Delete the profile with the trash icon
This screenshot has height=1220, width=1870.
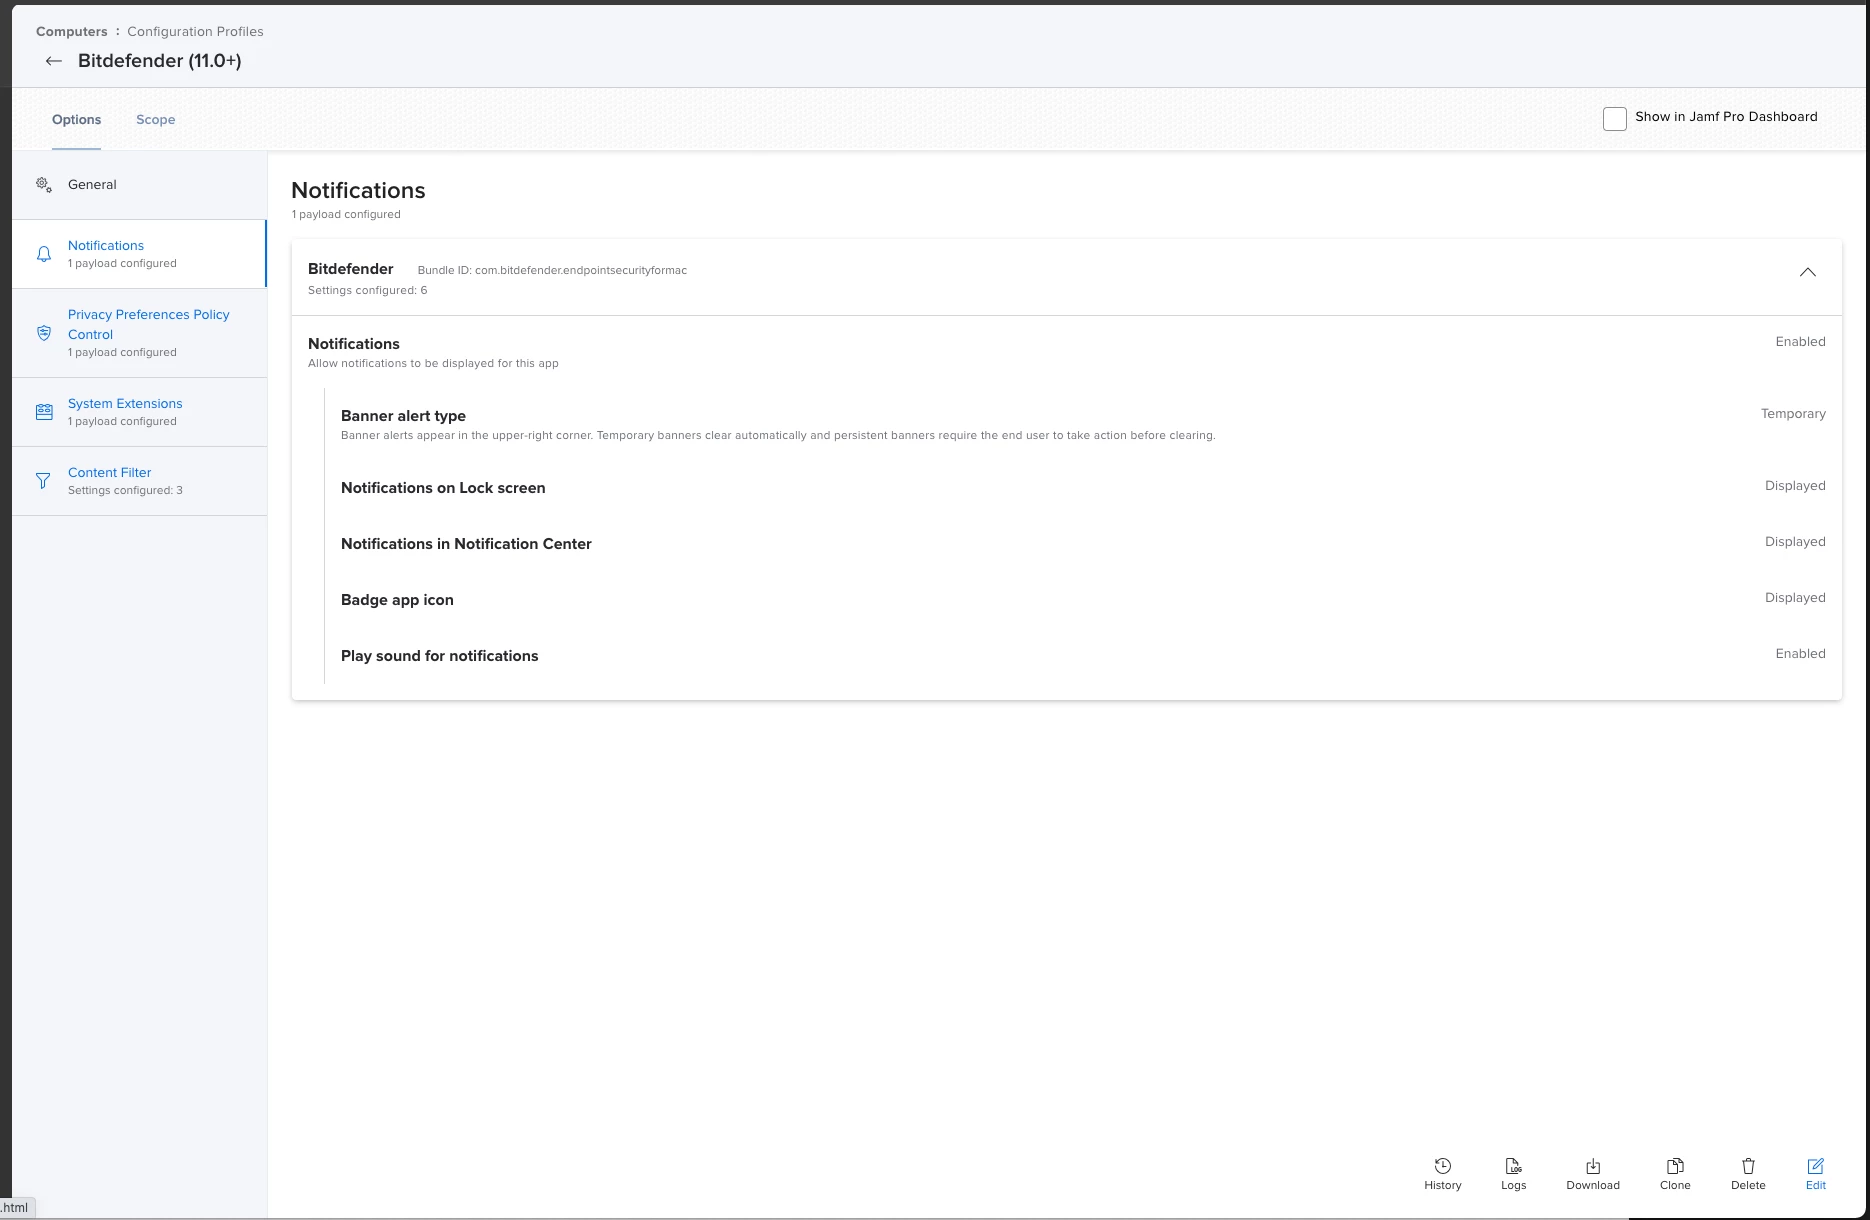tap(1748, 1174)
